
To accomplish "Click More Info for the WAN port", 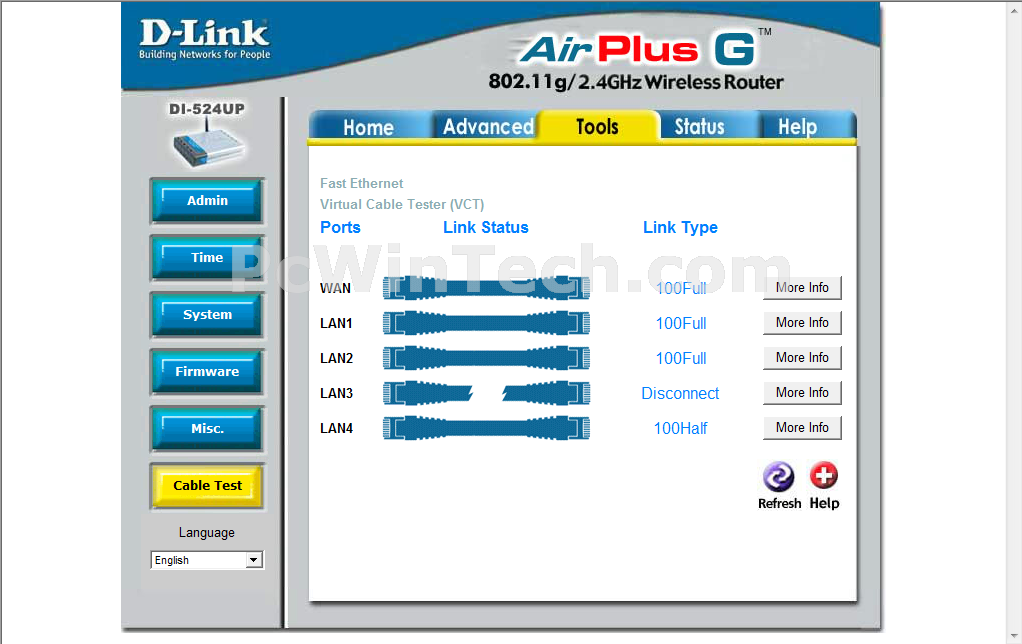I will (x=802, y=287).
